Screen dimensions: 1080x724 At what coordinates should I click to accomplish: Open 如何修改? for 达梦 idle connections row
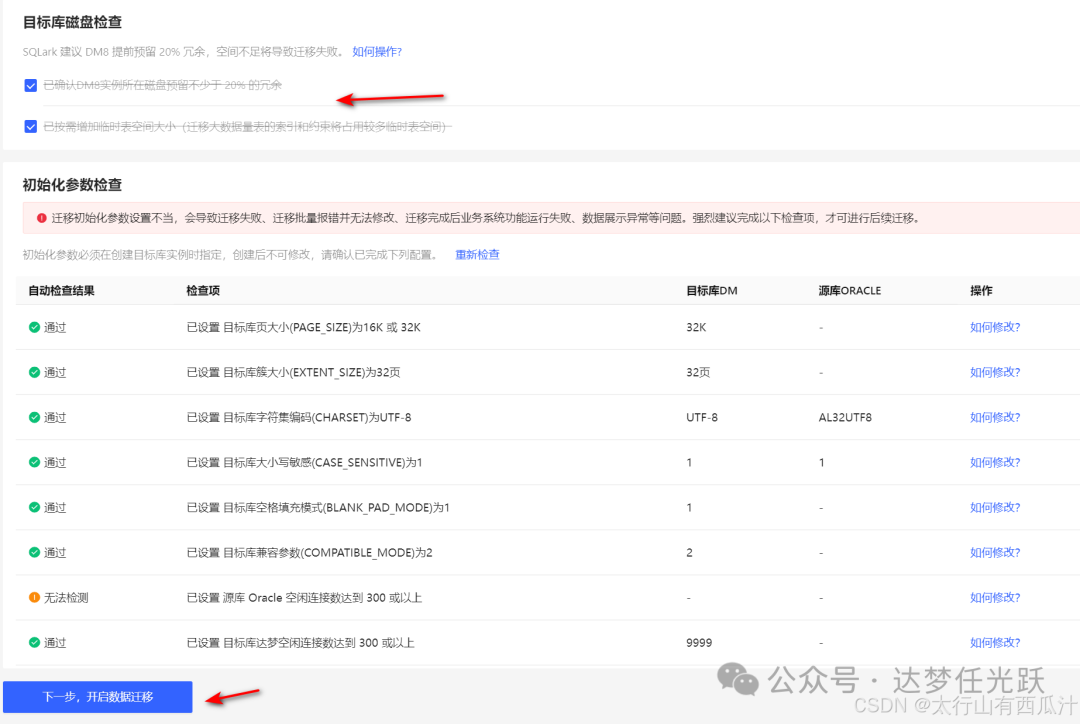click(995, 643)
